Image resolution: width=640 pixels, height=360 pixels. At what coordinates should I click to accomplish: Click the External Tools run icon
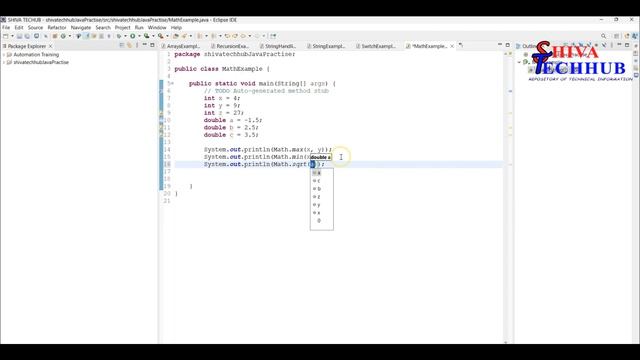(161, 36)
